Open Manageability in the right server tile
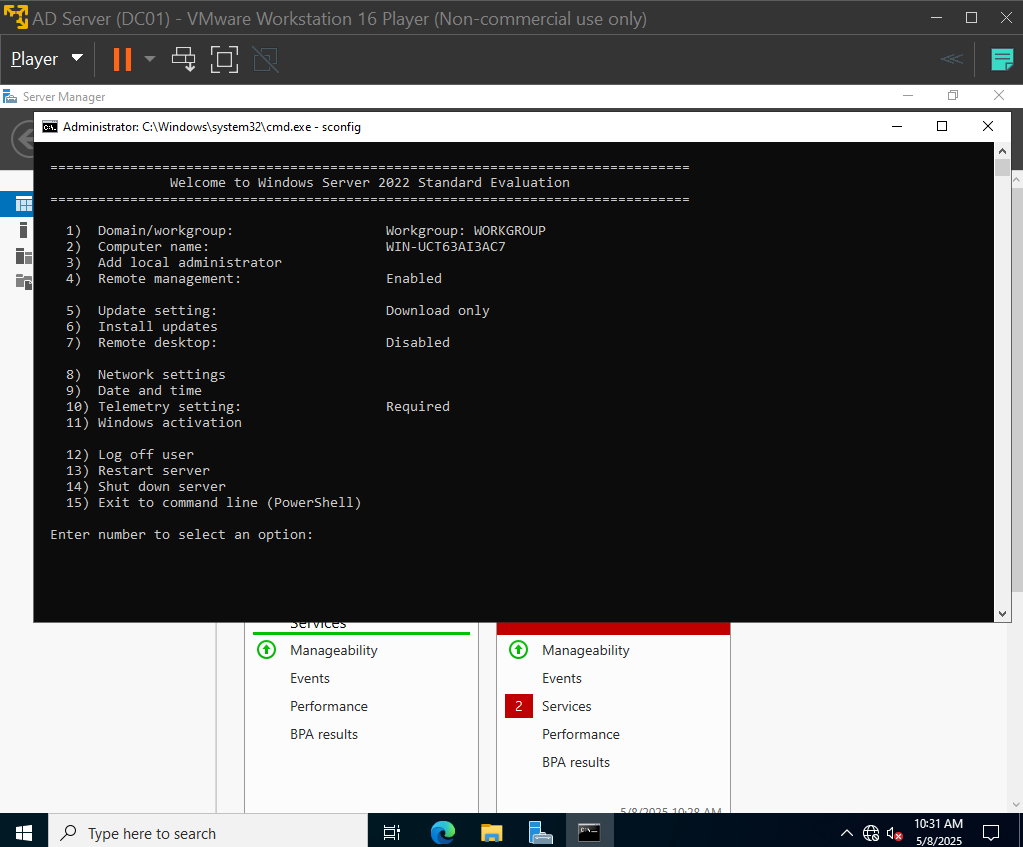Viewport: 1023px width, 847px height. (x=585, y=651)
